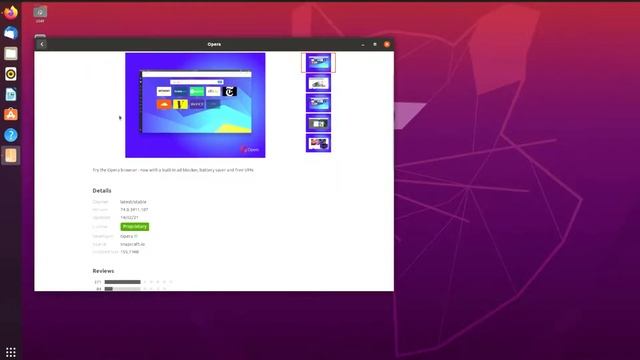640x360 pixels.
Task: Close the Opera software window
Action: click(387, 44)
